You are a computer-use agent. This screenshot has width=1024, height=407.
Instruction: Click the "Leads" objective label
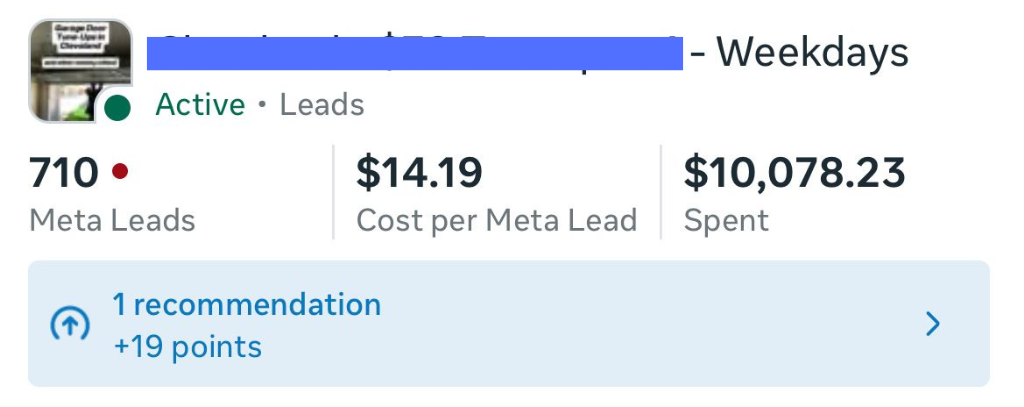pyautogui.click(x=321, y=105)
